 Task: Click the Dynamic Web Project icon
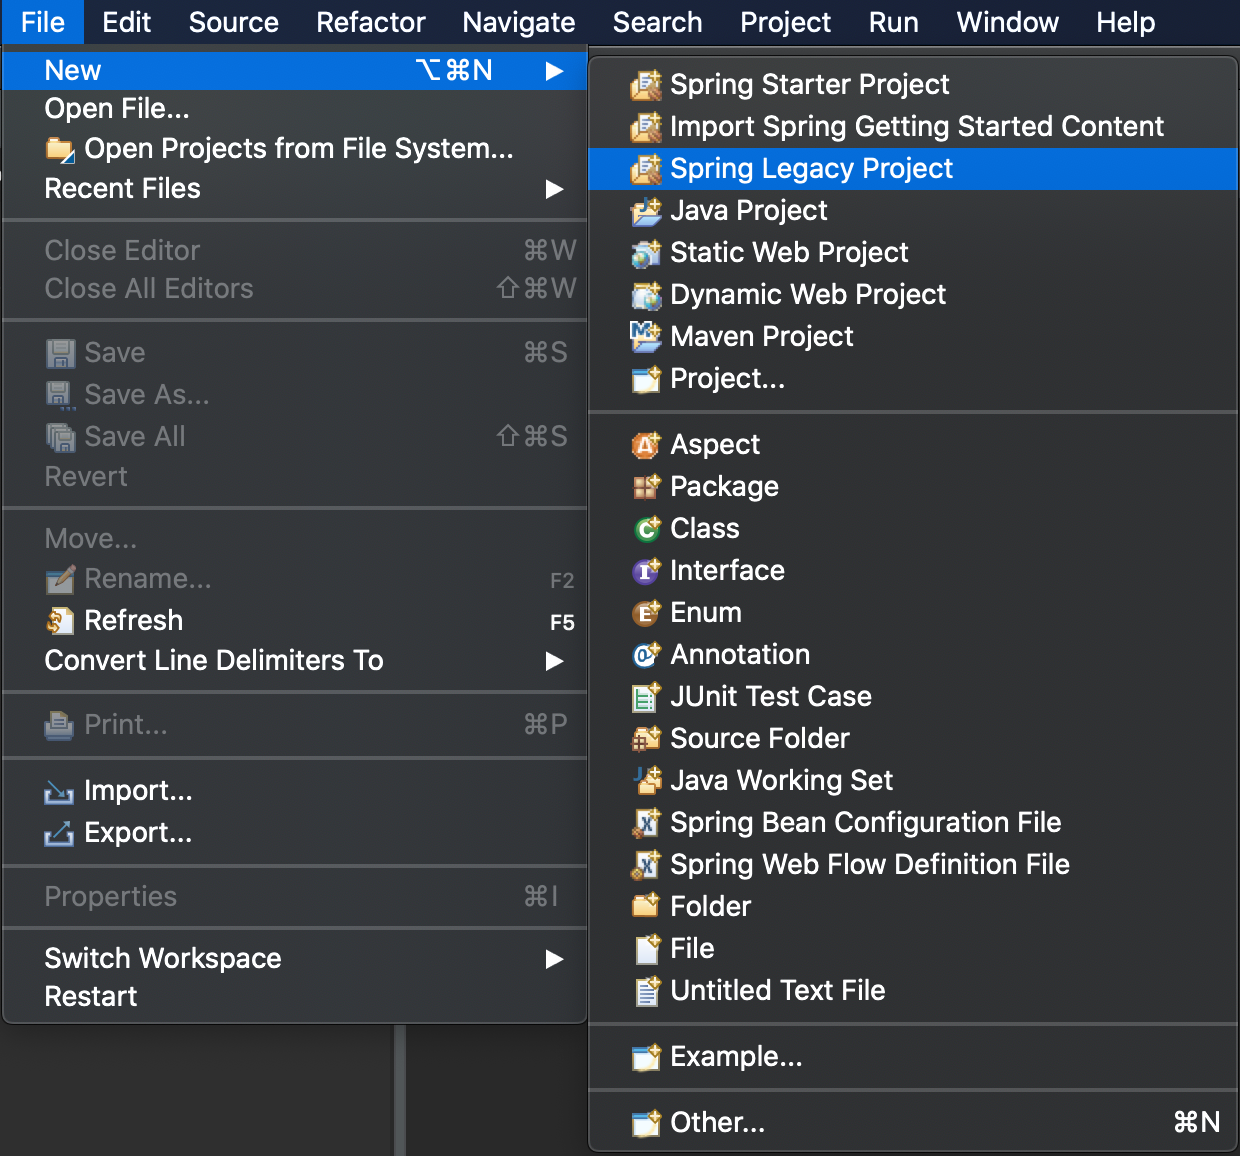tap(646, 295)
